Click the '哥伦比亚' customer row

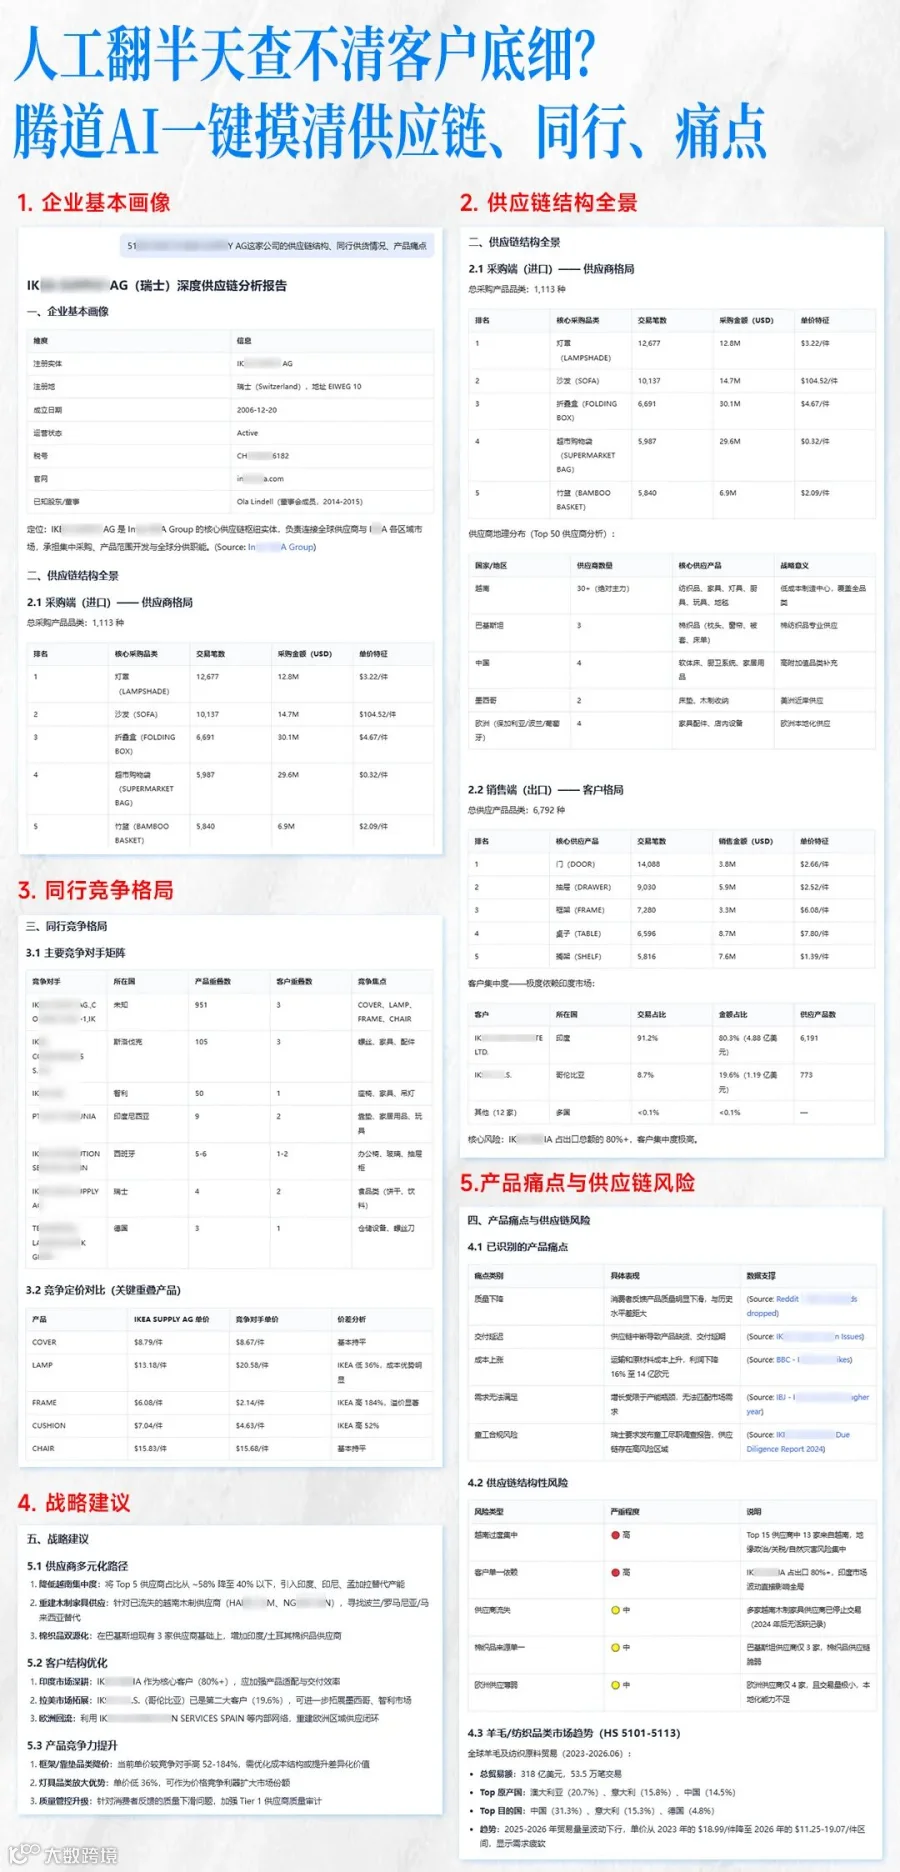point(671,1082)
